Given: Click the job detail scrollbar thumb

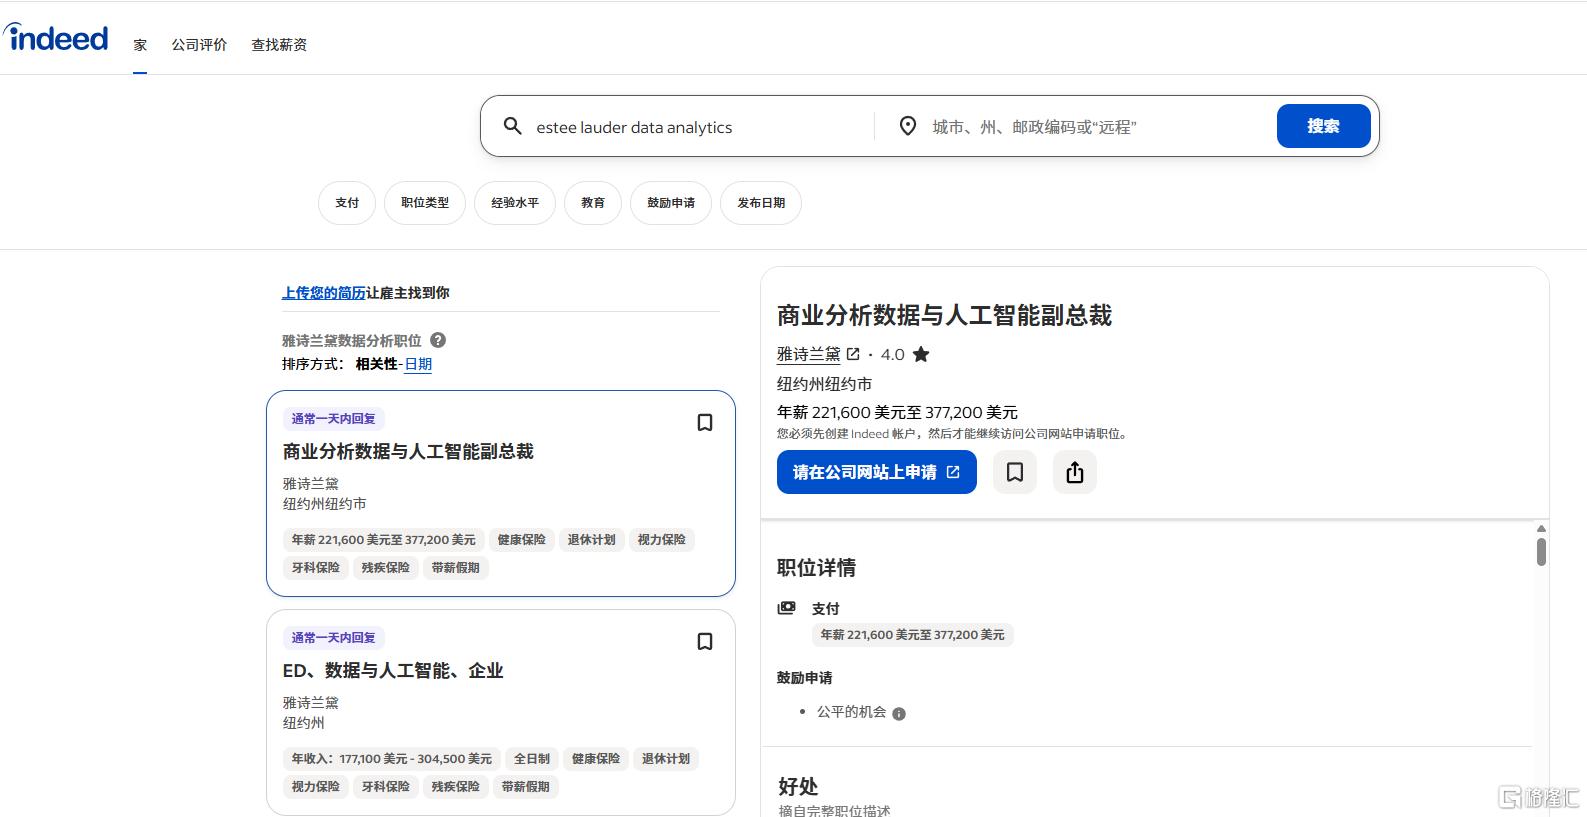Looking at the screenshot, I should point(1541,552).
